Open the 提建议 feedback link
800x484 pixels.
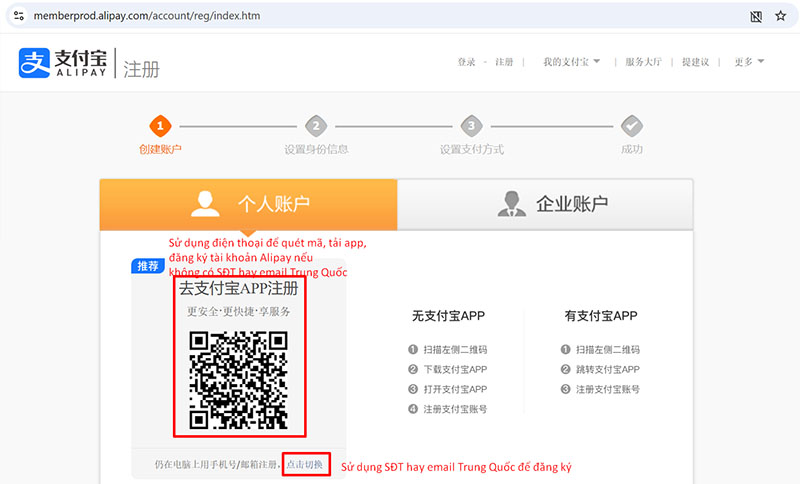[x=695, y=62]
